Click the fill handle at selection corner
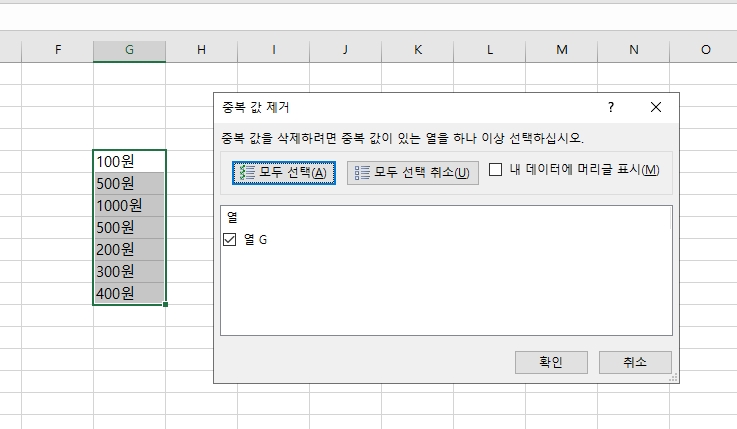Image resolution: width=737 pixels, height=429 pixels. (x=165, y=304)
